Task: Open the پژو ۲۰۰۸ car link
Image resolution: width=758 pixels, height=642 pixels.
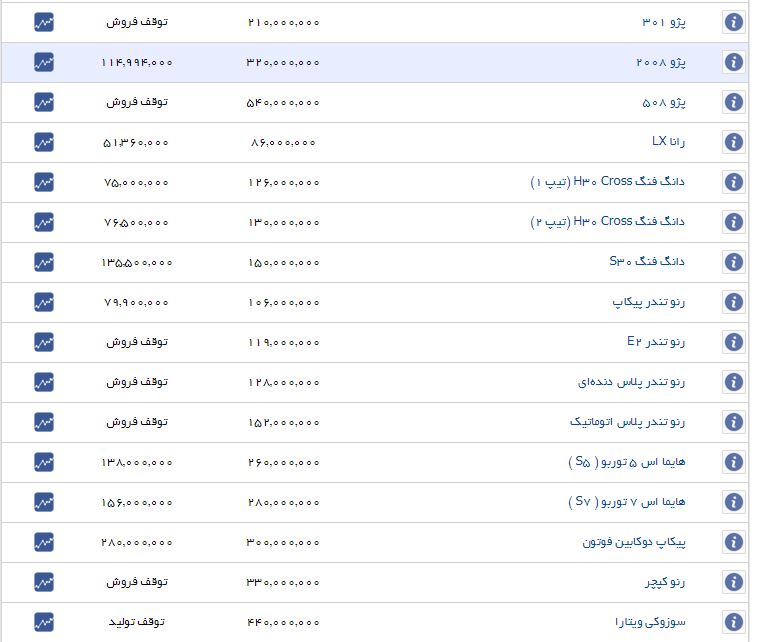Action: pos(661,62)
